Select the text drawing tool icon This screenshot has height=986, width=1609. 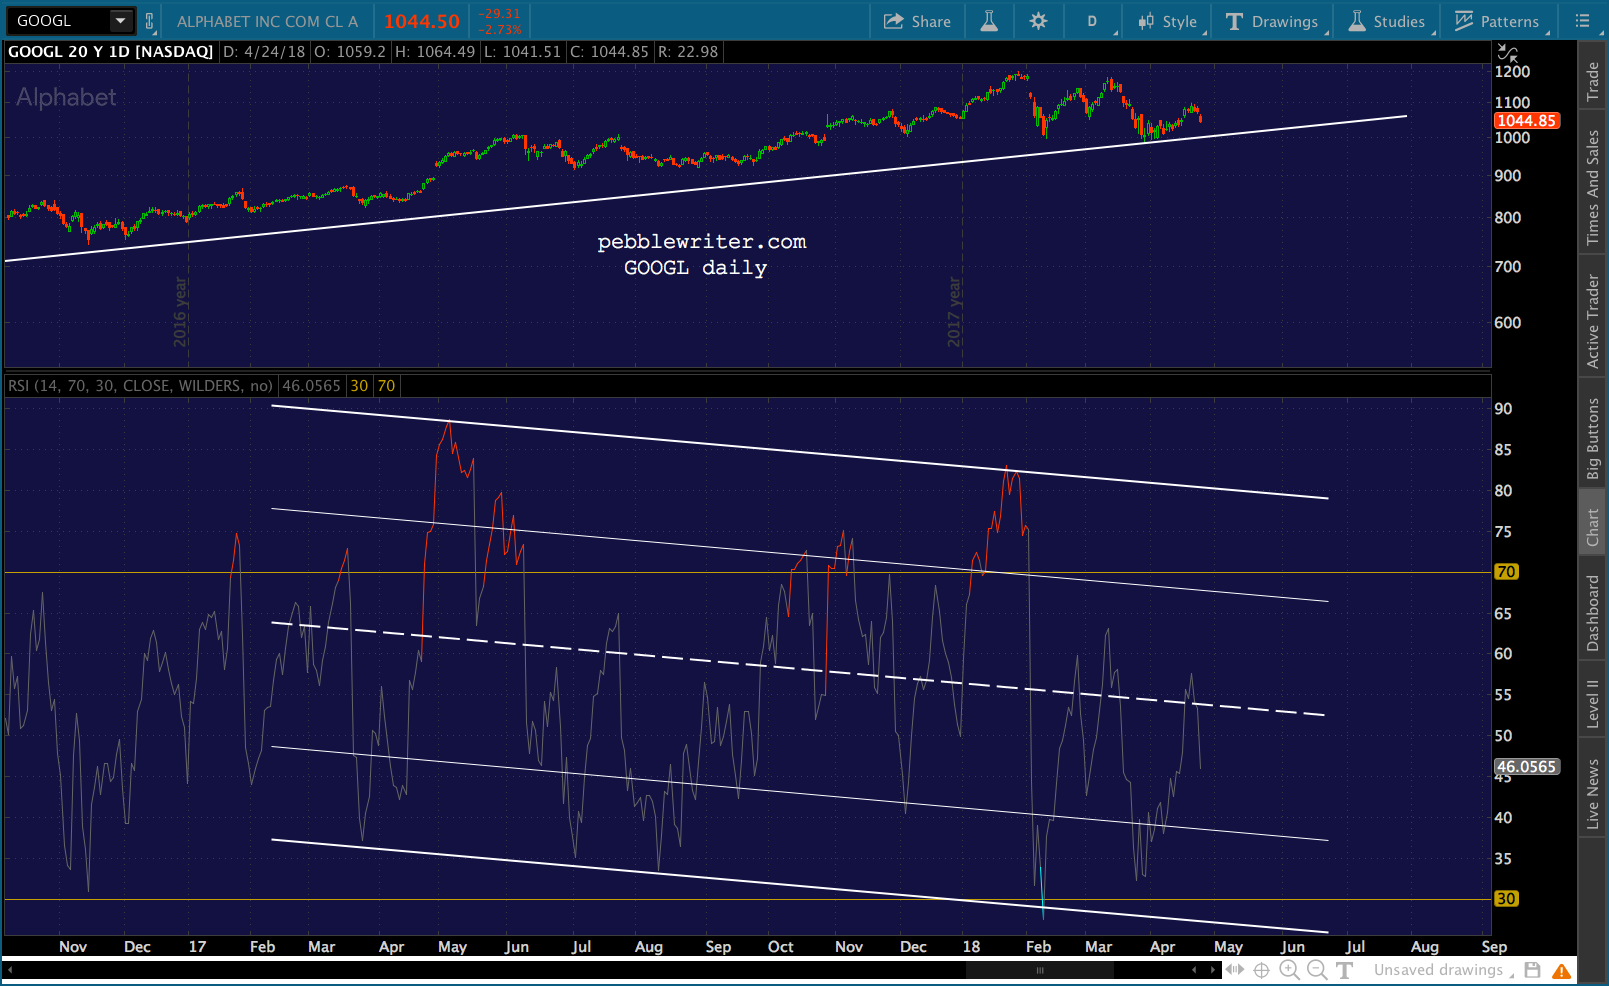pos(1345,970)
